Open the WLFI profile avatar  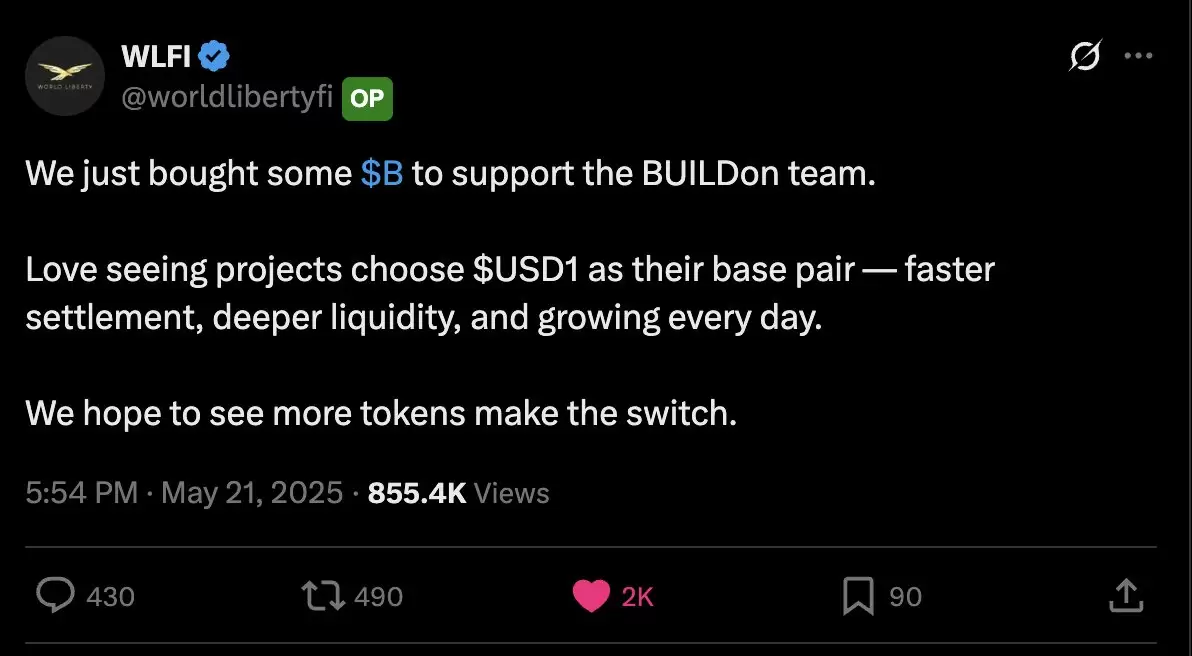65,76
